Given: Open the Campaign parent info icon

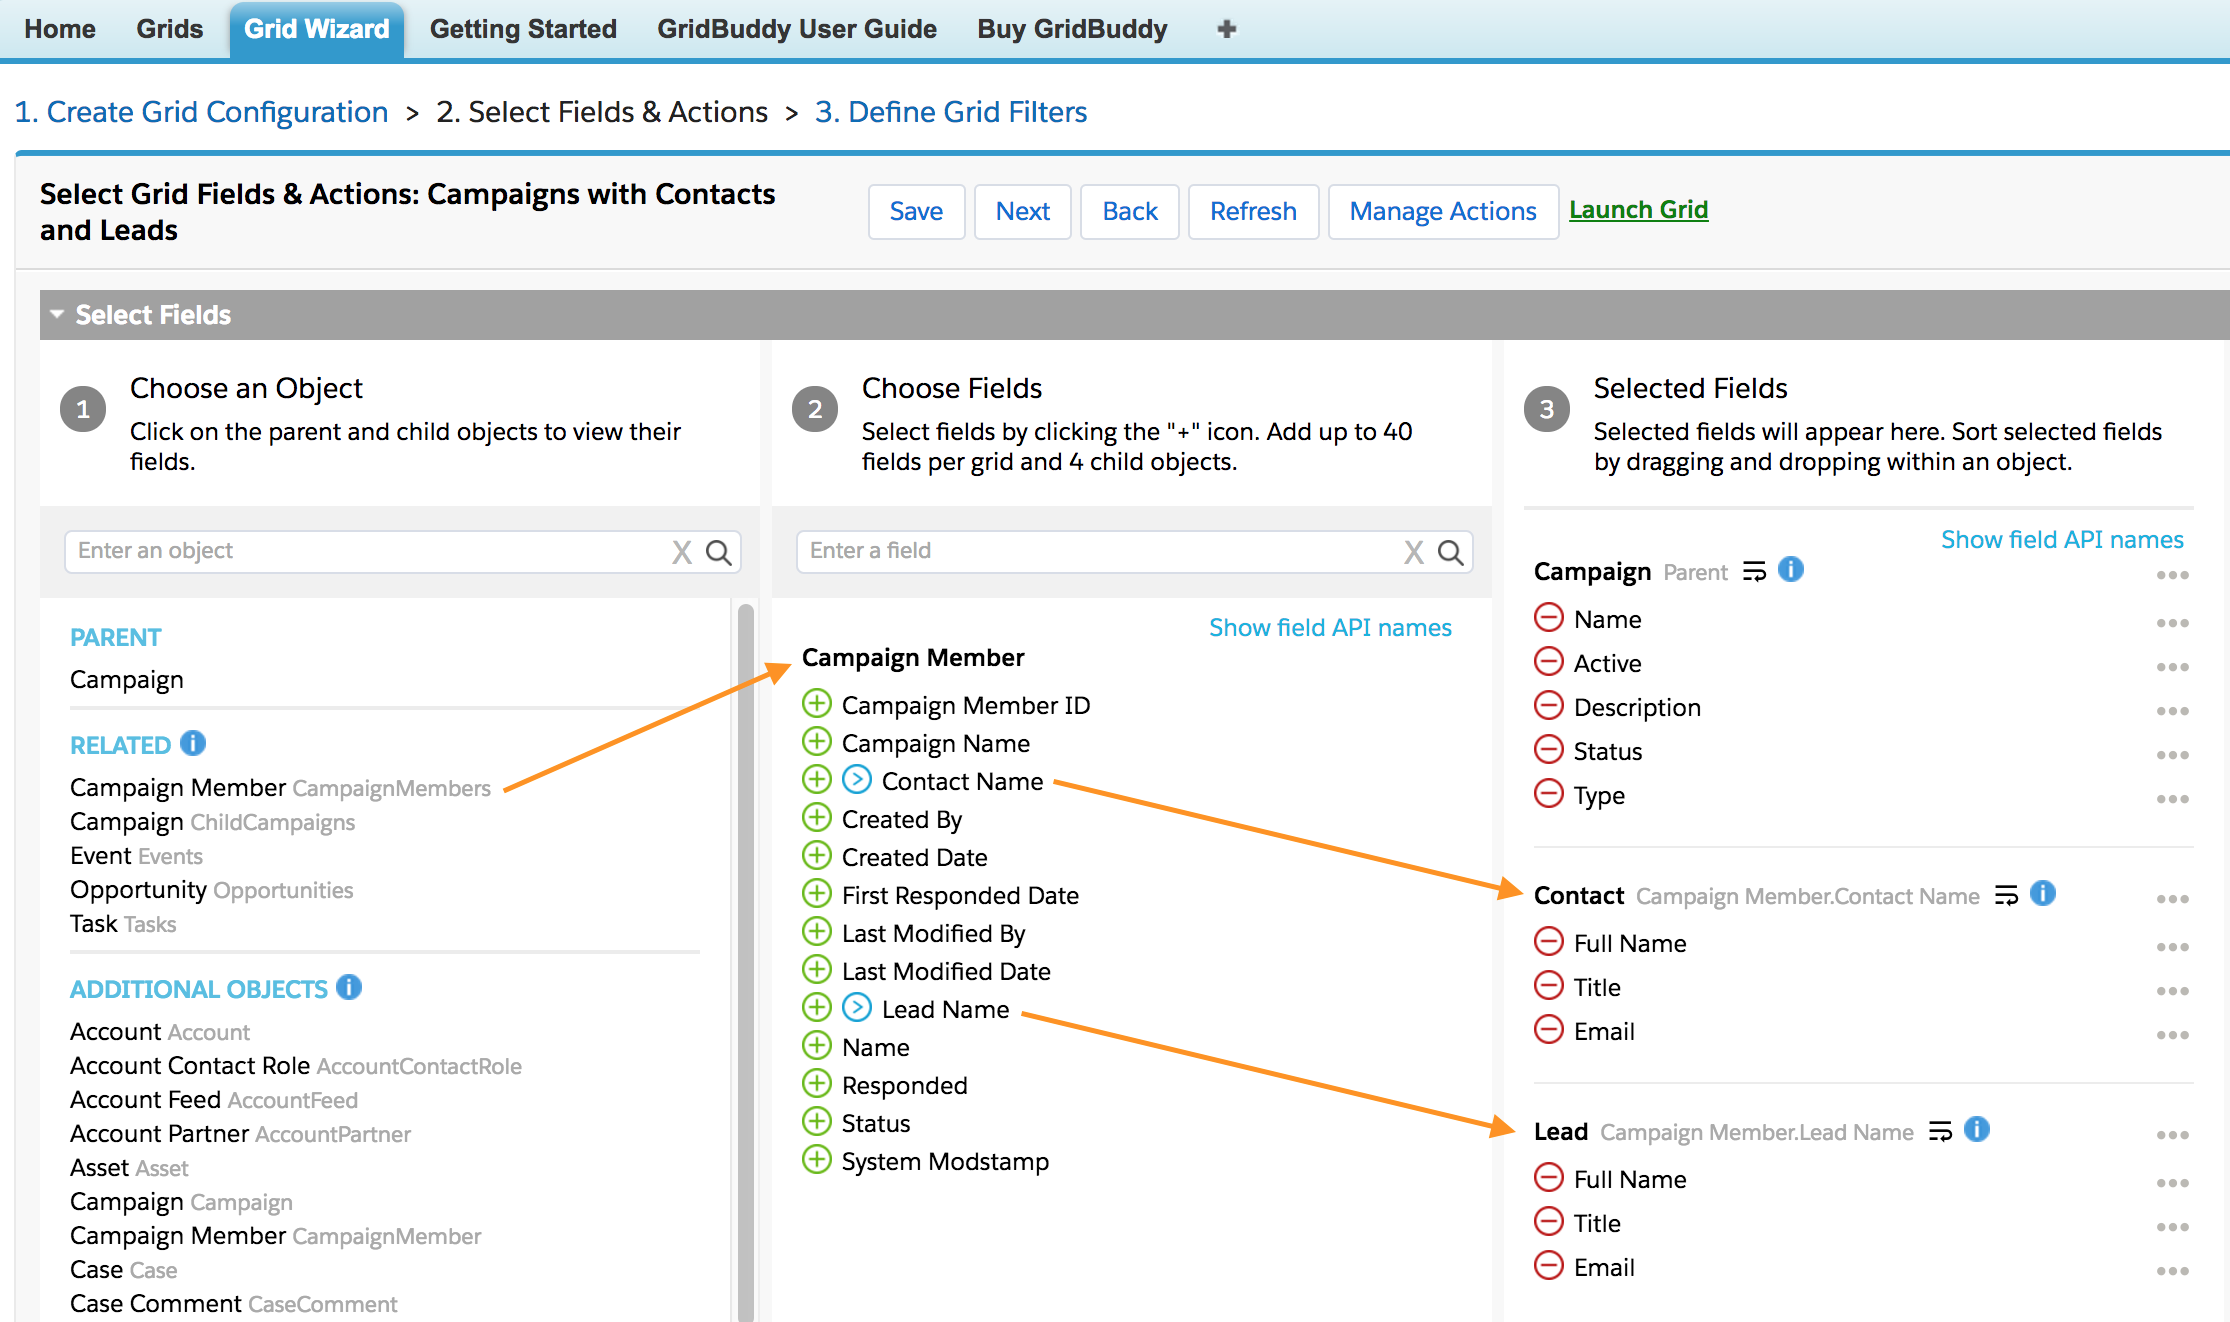Looking at the screenshot, I should point(1791,570).
